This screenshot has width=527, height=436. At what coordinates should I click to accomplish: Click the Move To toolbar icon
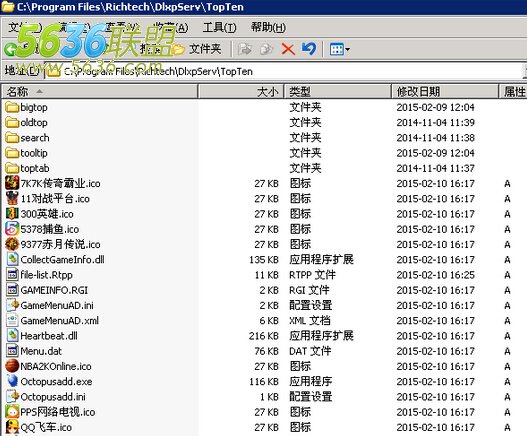click(x=245, y=49)
